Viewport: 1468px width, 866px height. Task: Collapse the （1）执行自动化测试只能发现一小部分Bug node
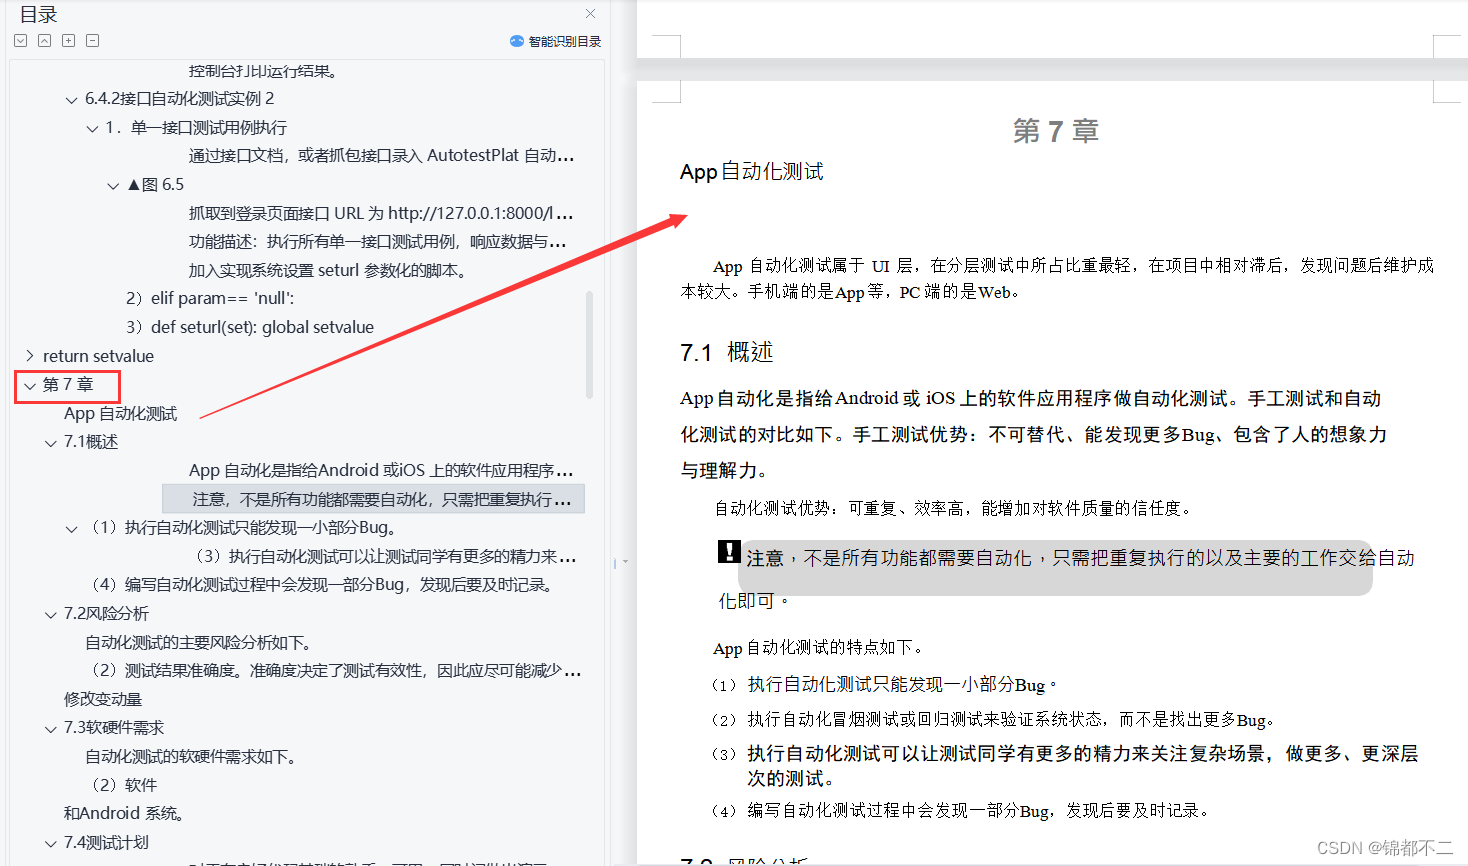coord(71,528)
